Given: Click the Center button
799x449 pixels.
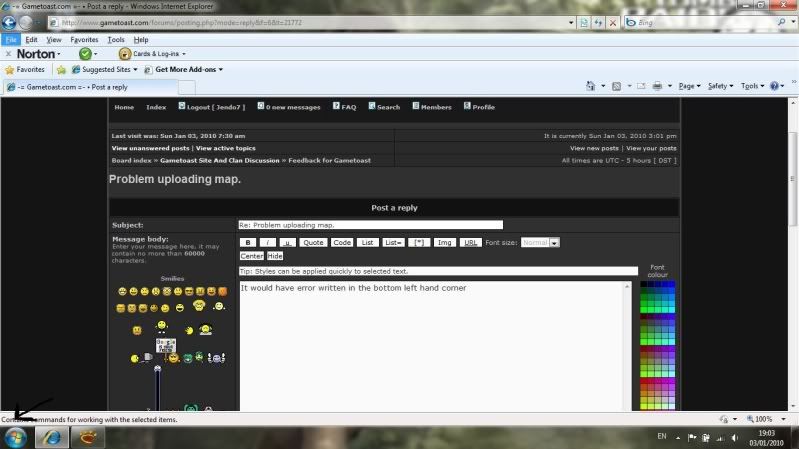Looking at the screenshot, I should coord(252,256).
